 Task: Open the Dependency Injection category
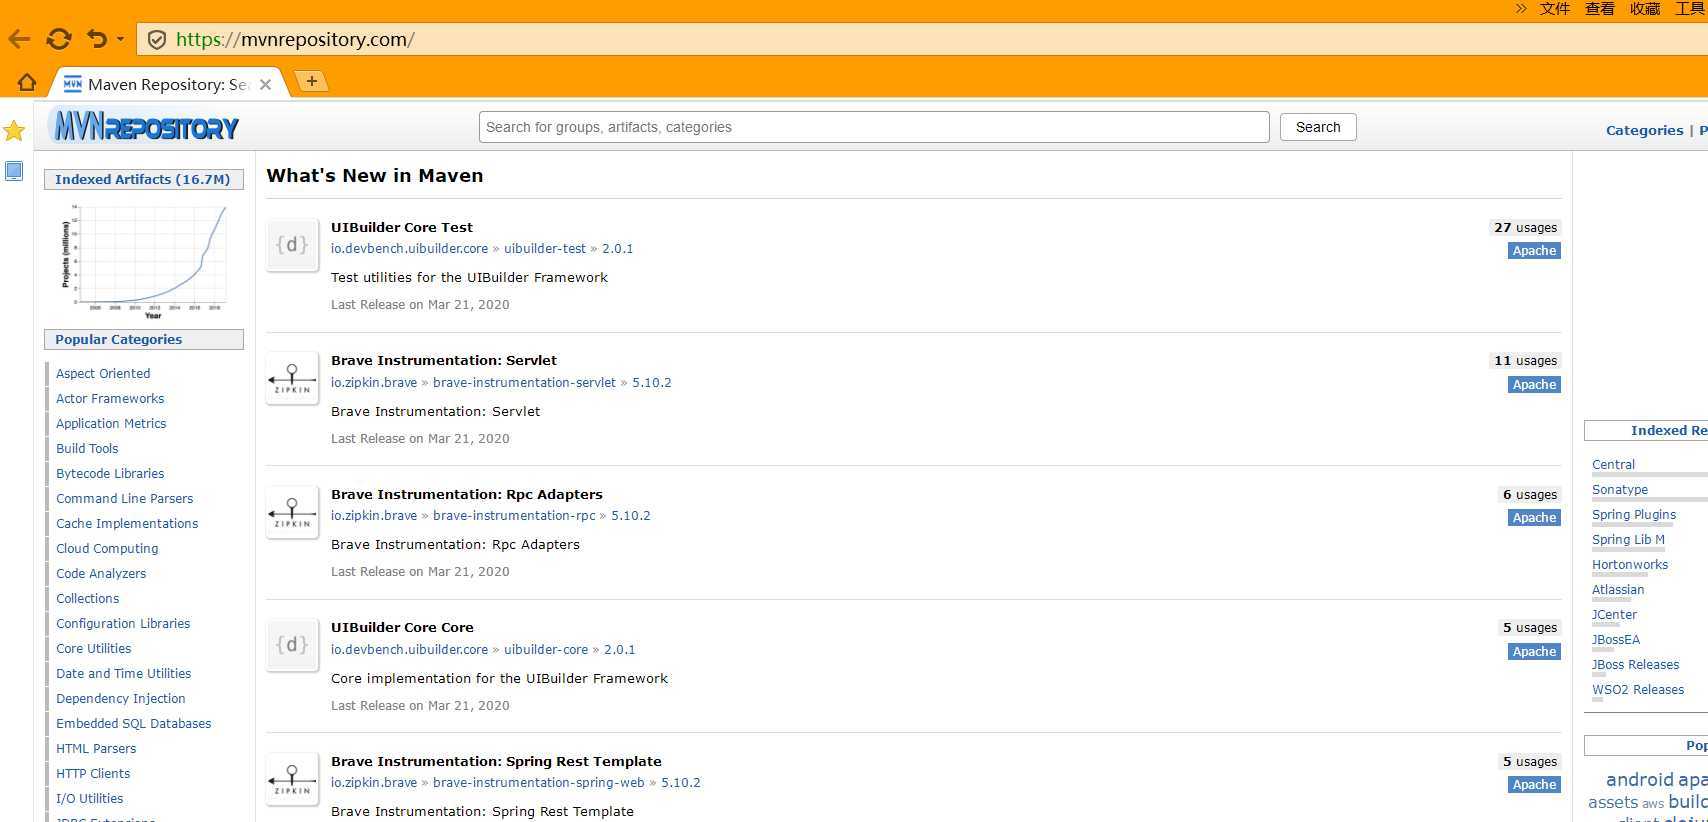click(121, 699)
